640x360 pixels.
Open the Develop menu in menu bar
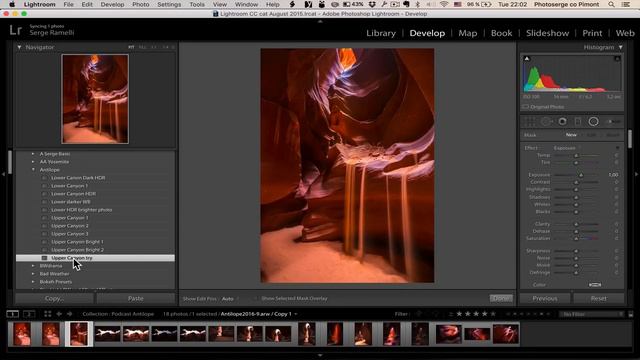(112, 4)
